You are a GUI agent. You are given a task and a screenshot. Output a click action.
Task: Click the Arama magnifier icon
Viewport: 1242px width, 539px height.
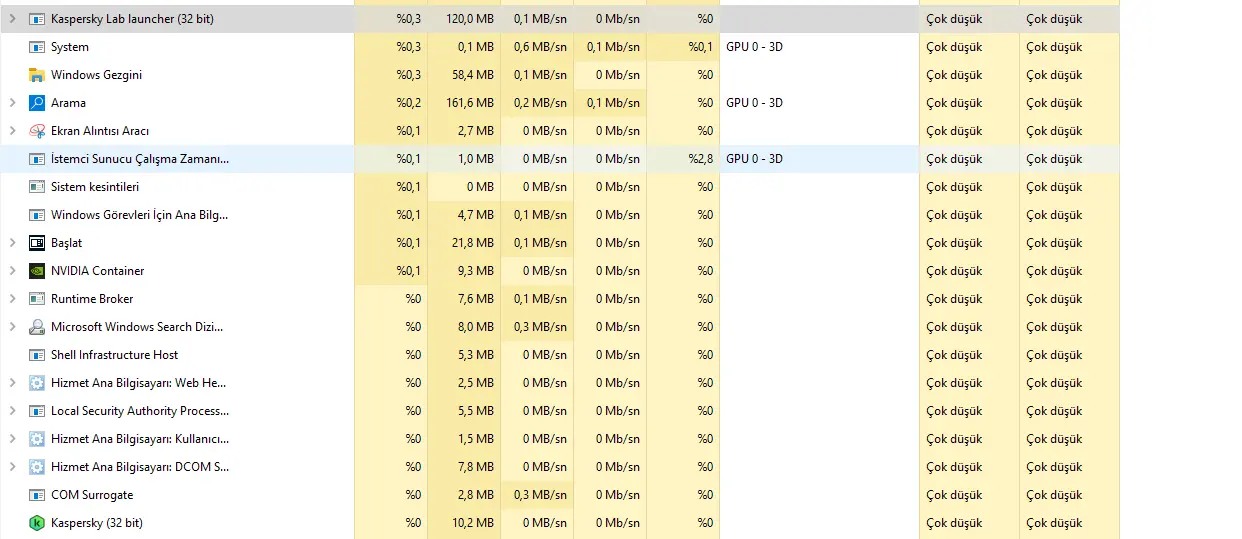37,103
